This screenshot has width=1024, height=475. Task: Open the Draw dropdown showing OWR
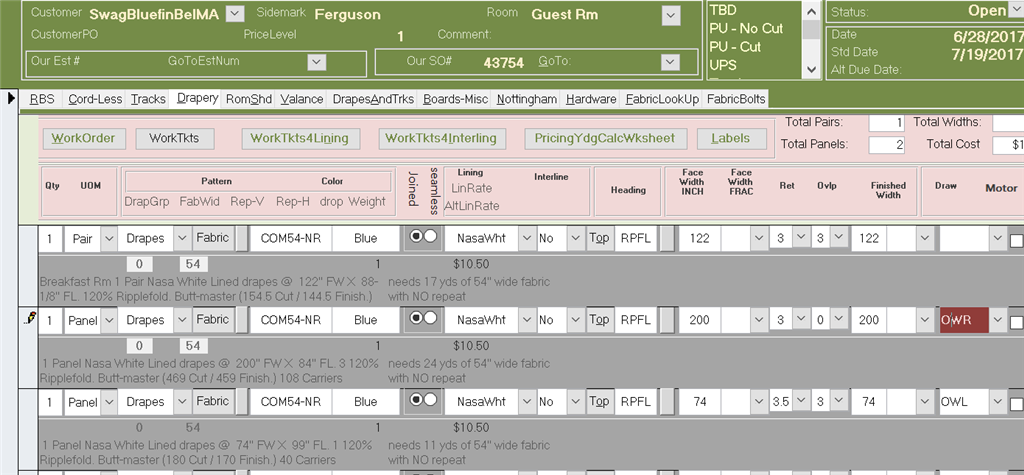(x=997, y=320)
